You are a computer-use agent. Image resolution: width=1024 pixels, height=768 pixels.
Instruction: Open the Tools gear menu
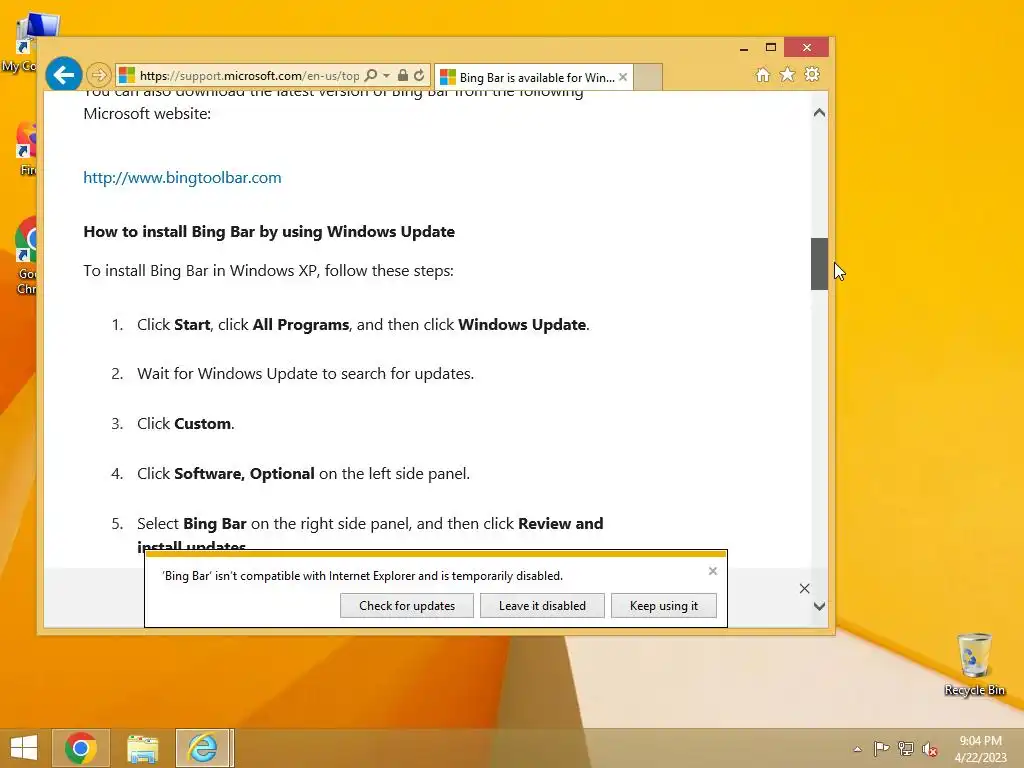pos(812,74)
